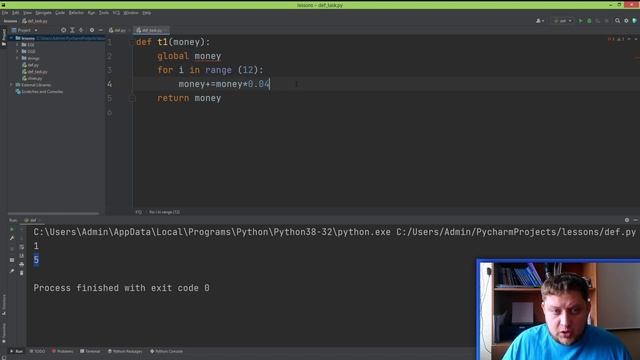
Task: Open the Problems tool window tab
Action: (62, 351)
